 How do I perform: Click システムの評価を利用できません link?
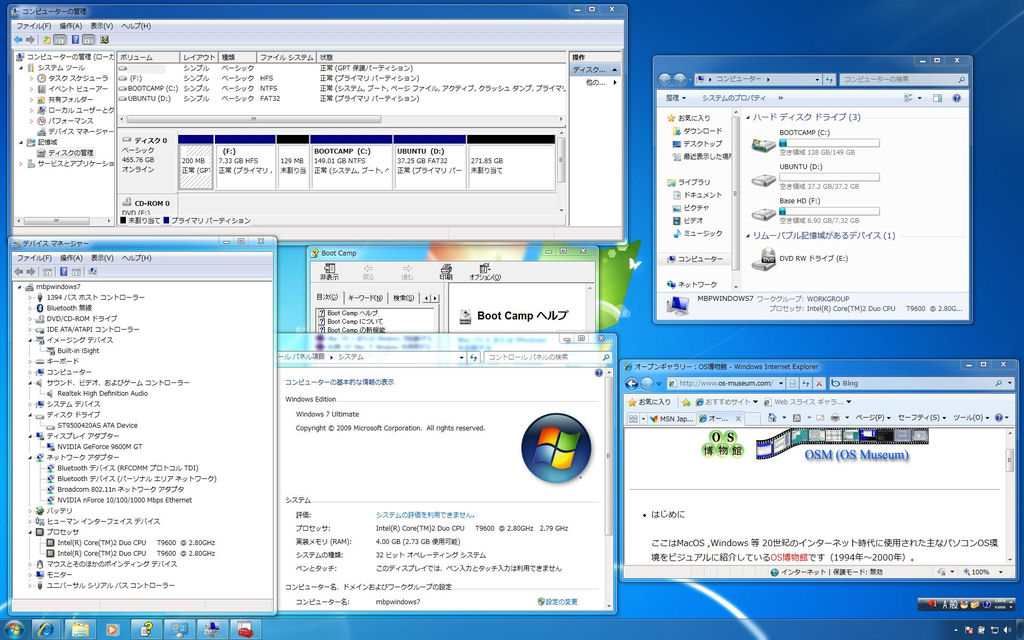click(x=425, y=515)
